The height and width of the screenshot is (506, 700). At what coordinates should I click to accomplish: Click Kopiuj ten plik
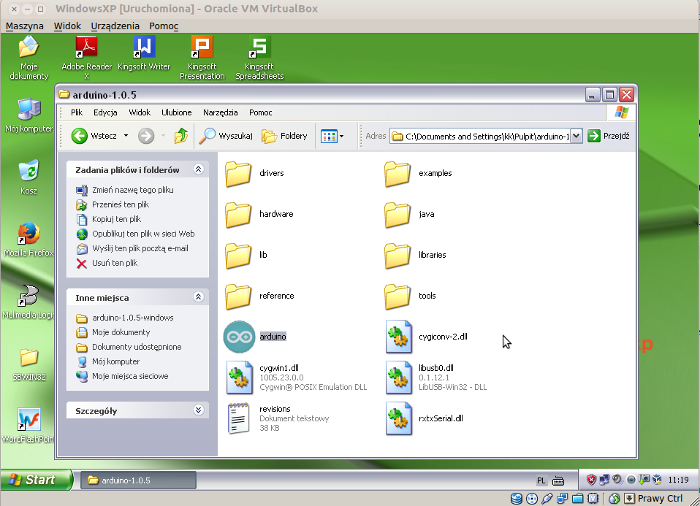[x=117, y=219]
